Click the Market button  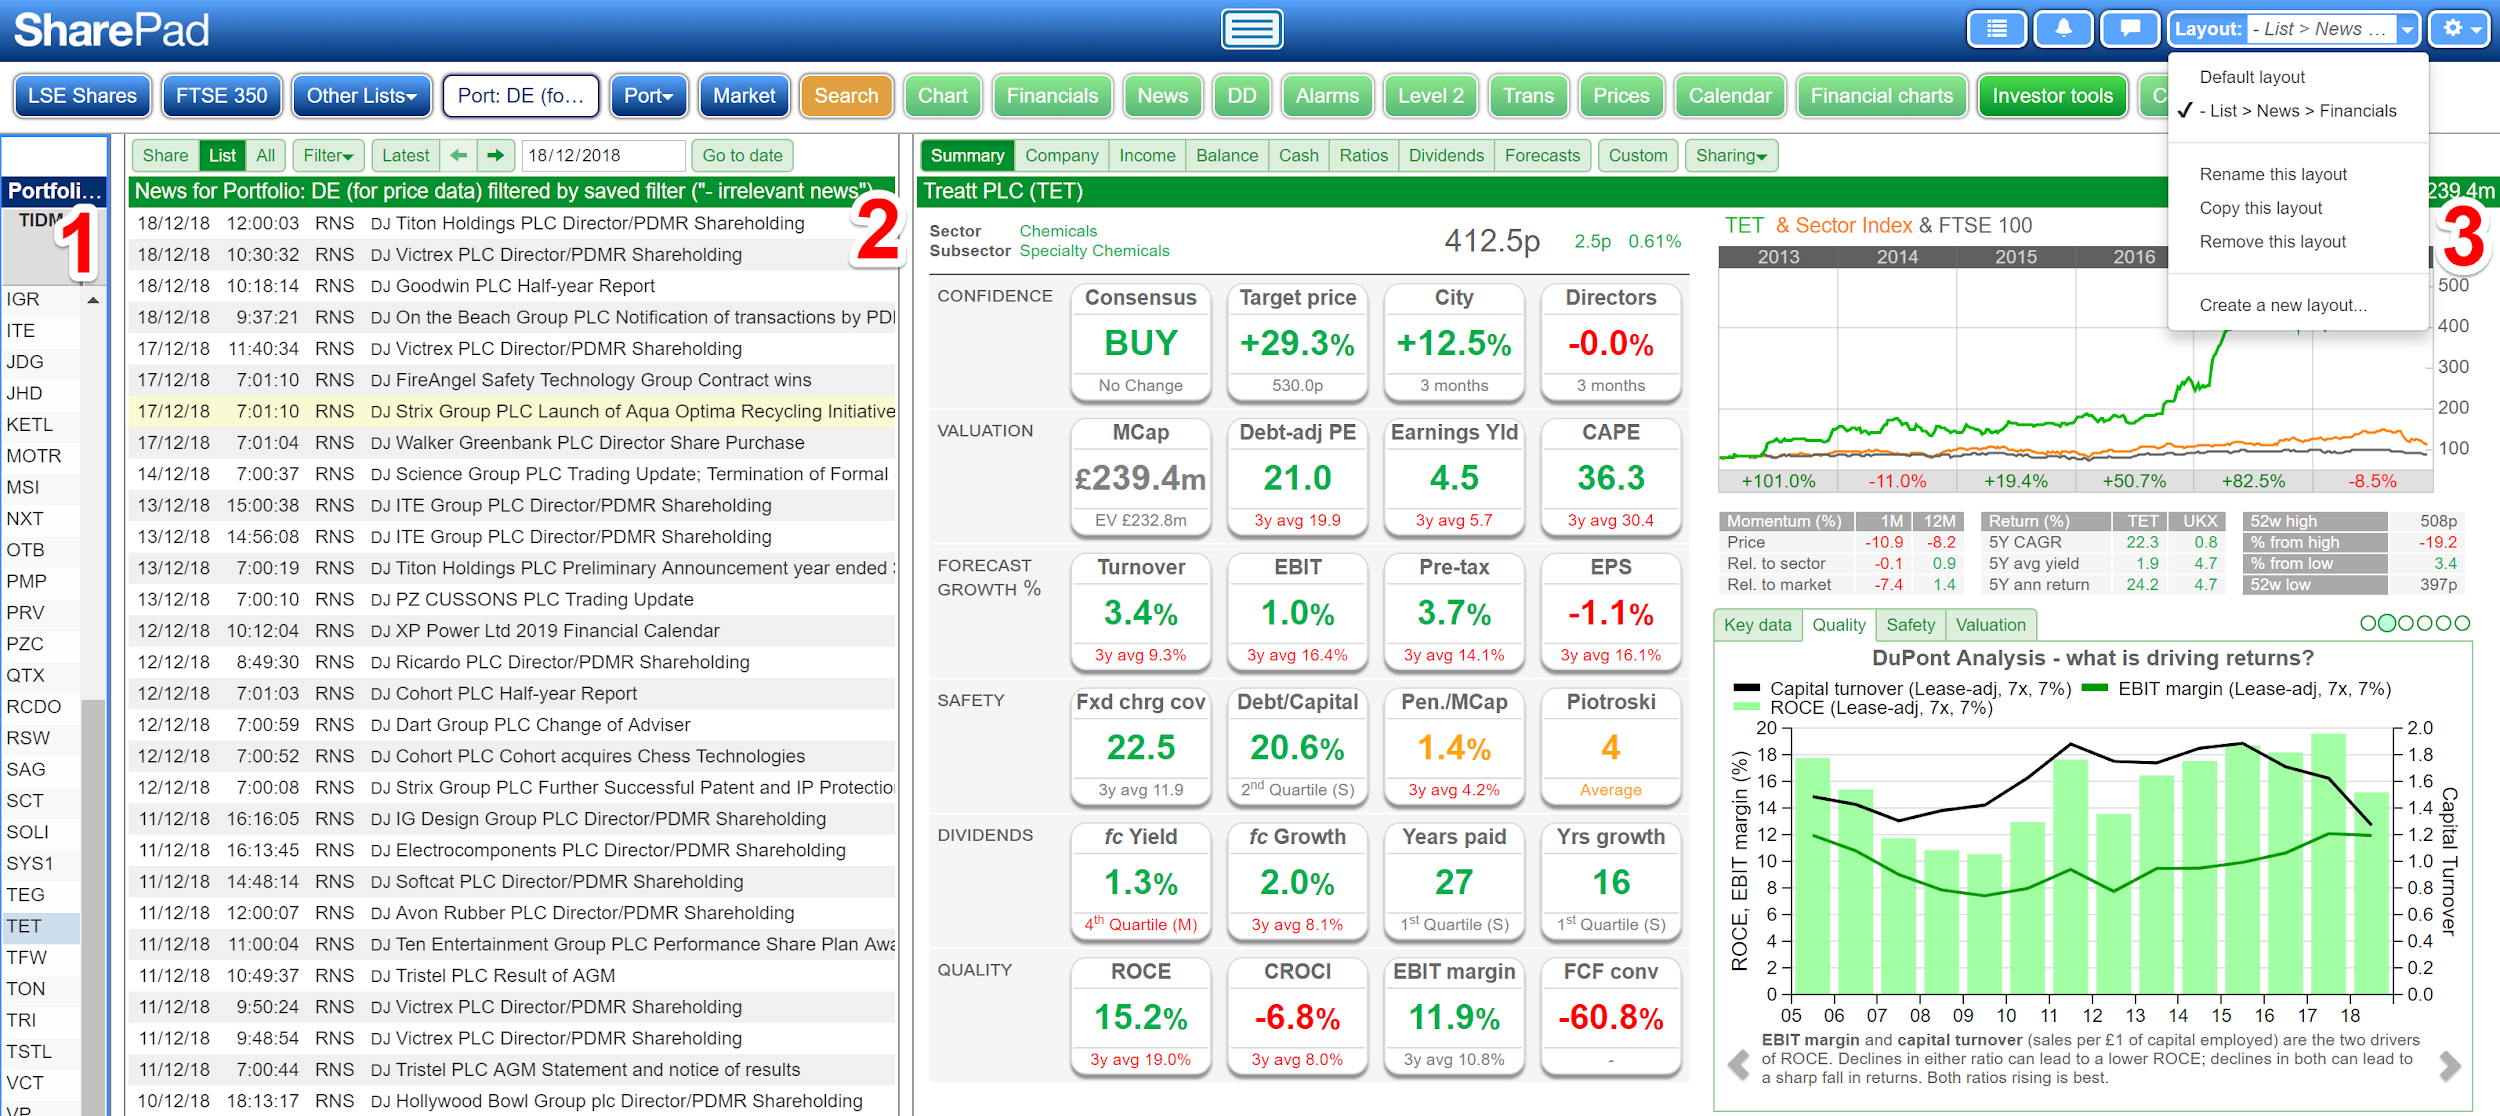point(744,96)
